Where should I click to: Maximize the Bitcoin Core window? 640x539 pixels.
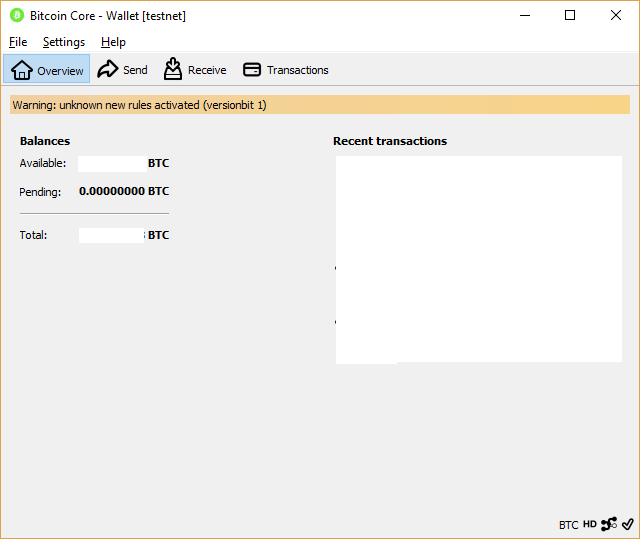tap(570, 16)
